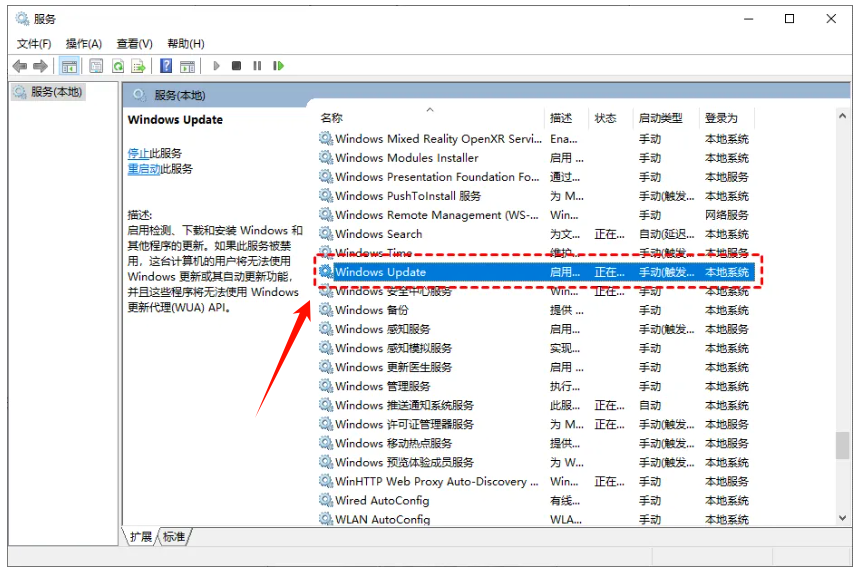The width and height of the screenshot is (860, 576).
Task: Open the 帮助(H) menu
Action: pos(186,43)
